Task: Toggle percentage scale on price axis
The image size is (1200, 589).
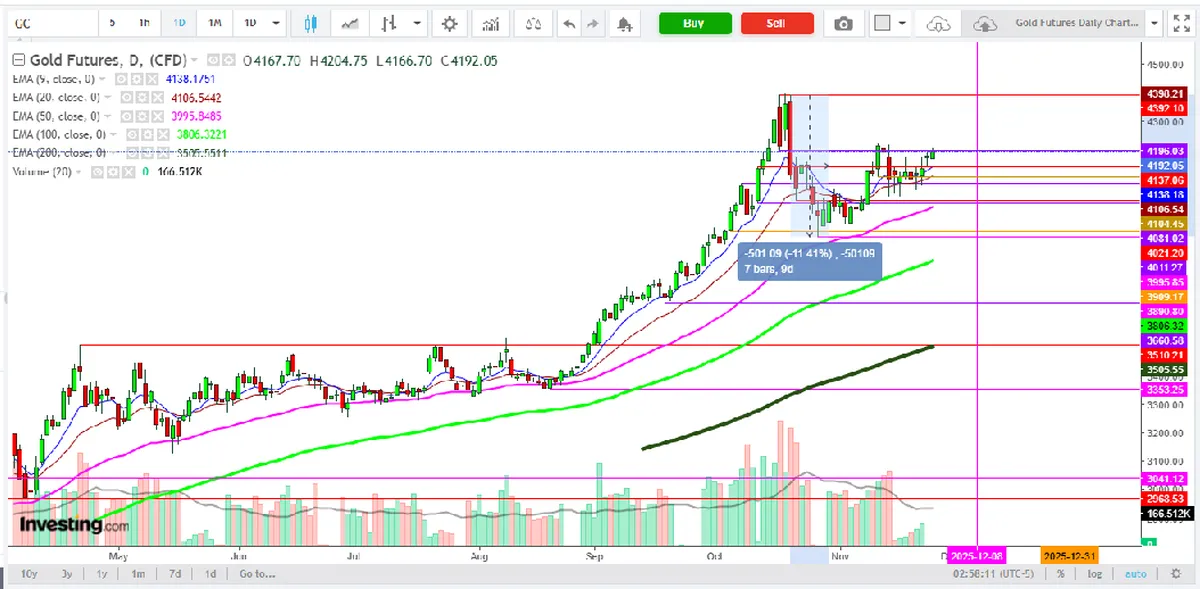Action: coord(1060,574)
